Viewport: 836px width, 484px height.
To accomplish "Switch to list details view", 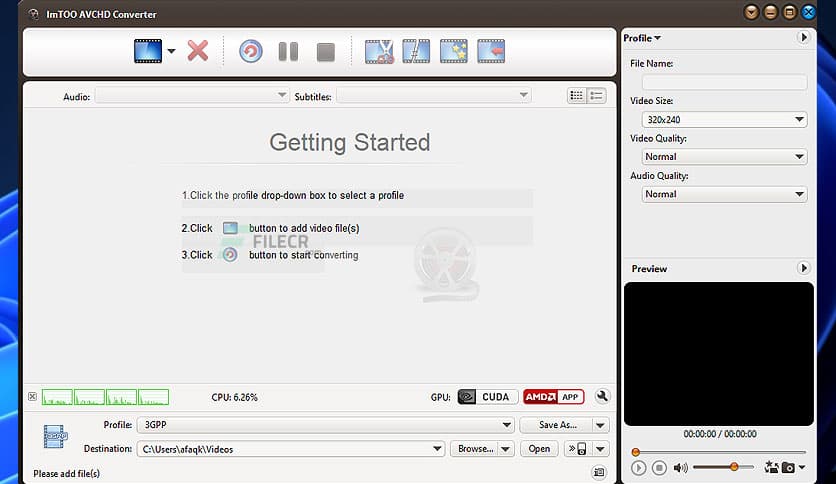I will (x=596, y=95).
